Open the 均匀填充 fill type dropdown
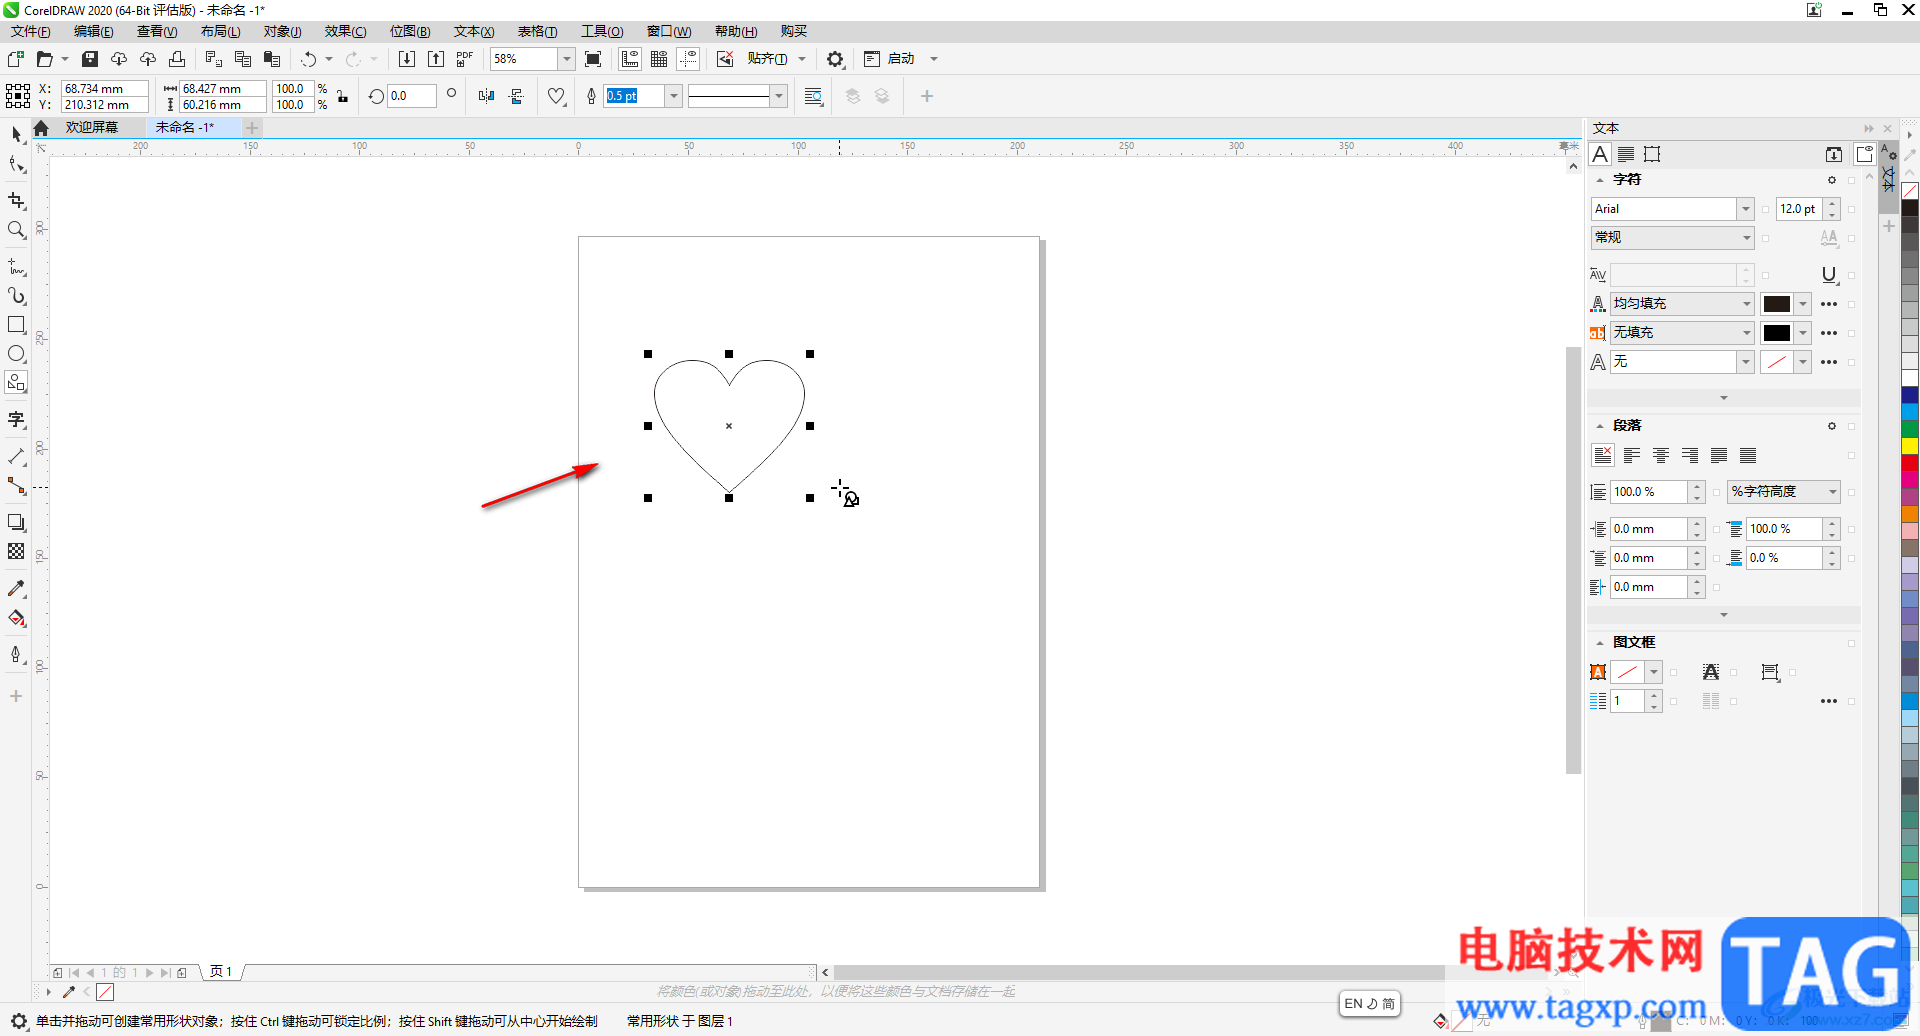 pos(1746,304)
